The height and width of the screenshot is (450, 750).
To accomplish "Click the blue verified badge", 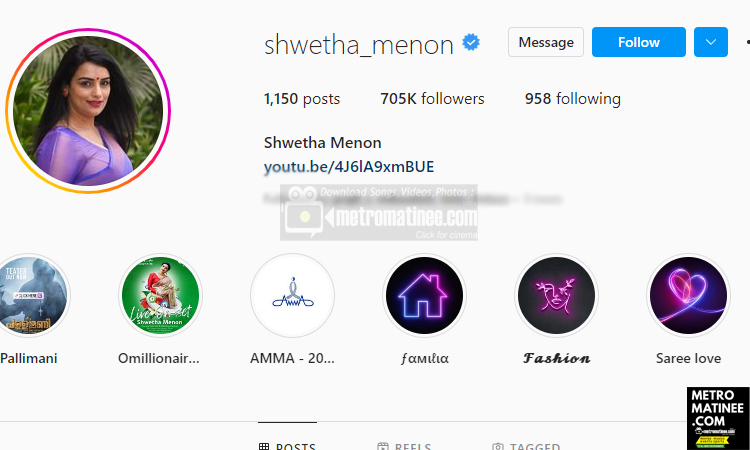I will tap(471, 43).
